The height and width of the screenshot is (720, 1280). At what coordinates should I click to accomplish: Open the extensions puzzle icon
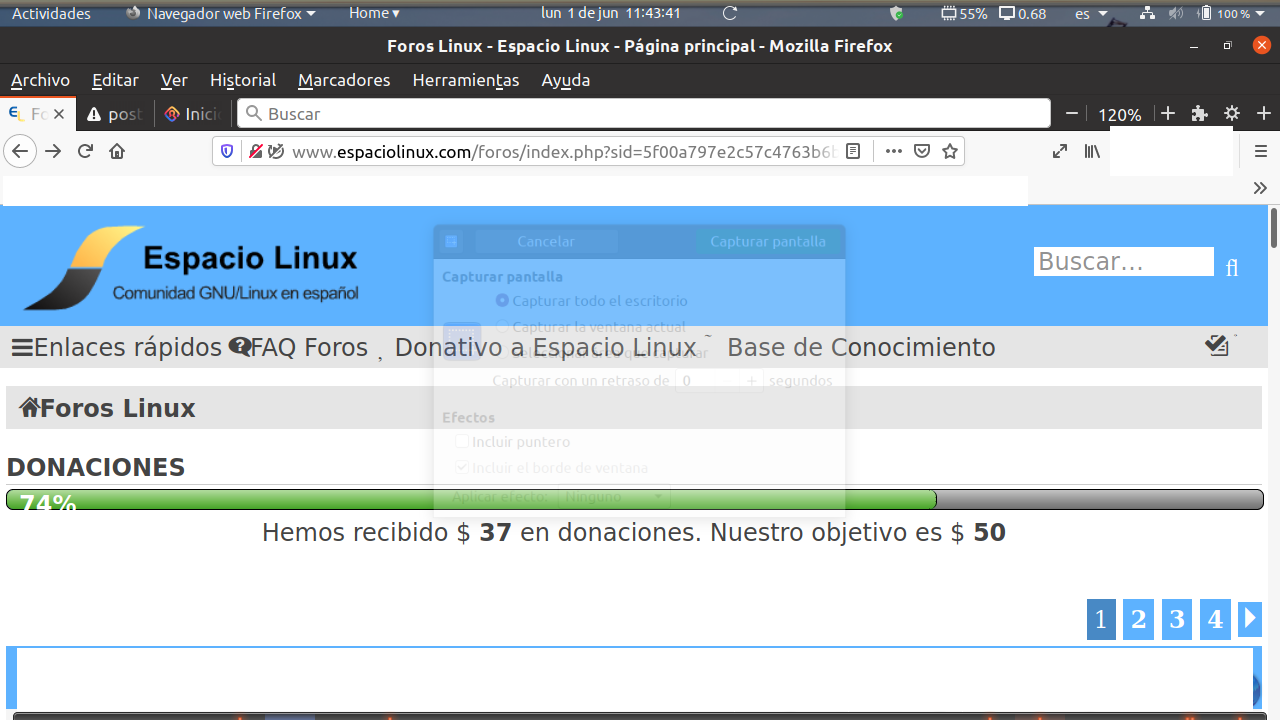1200,113
